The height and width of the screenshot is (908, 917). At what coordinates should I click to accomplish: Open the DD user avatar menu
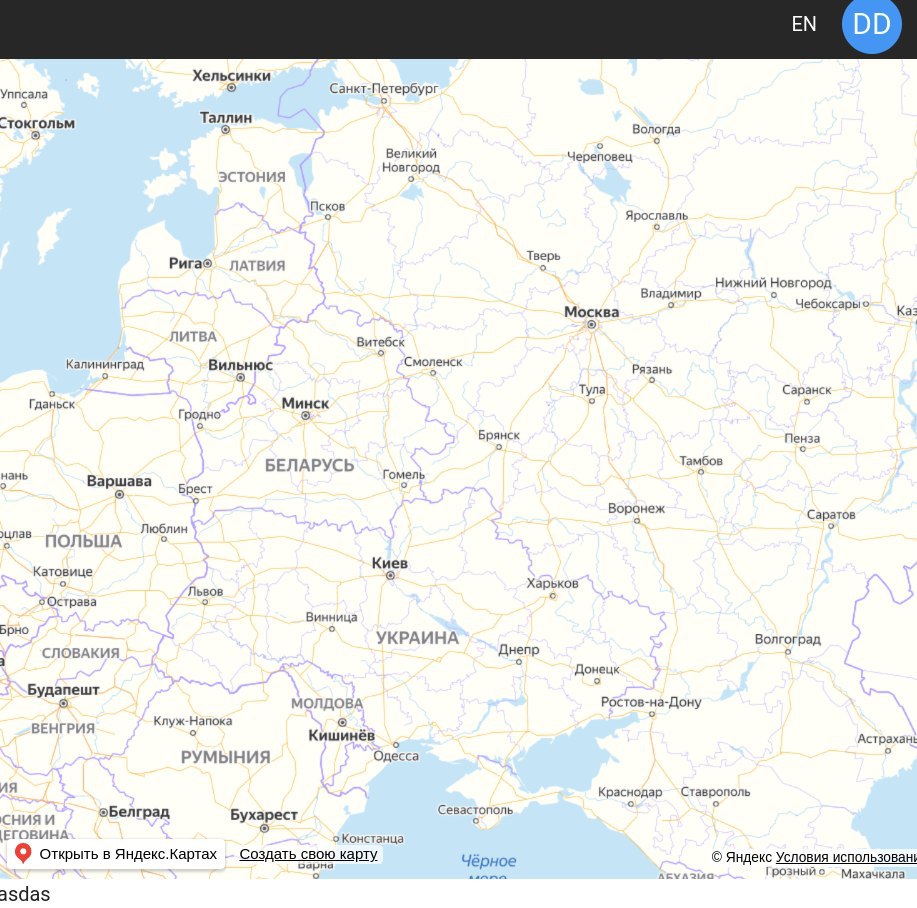pyautogui.click(x=871, y=25)
